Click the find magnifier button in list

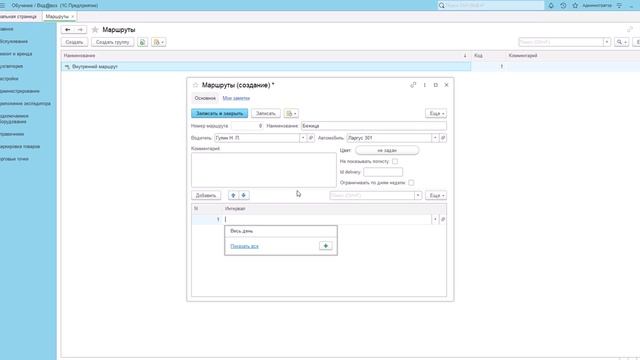[x=622, y=42]
